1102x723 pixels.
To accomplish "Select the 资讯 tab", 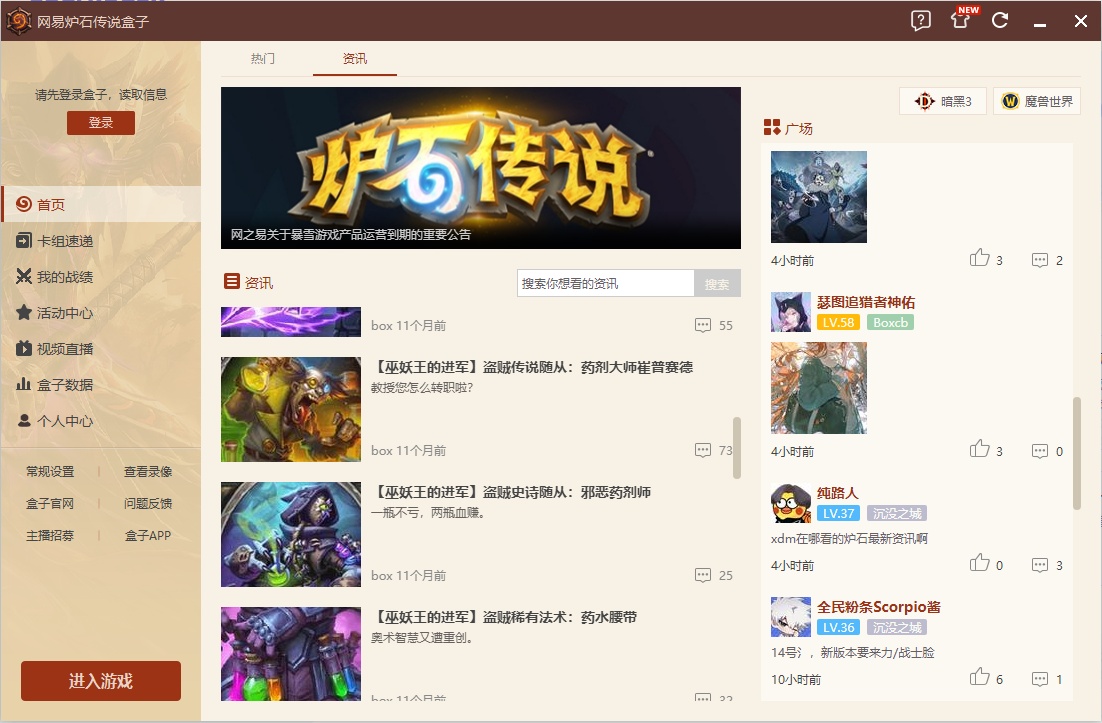I will pyautogui.click(x=354, y=58).
